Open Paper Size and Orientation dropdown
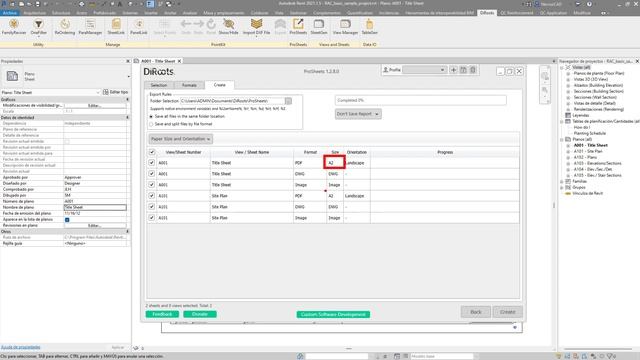The image size is (640, 360). (x=180, y=139)
